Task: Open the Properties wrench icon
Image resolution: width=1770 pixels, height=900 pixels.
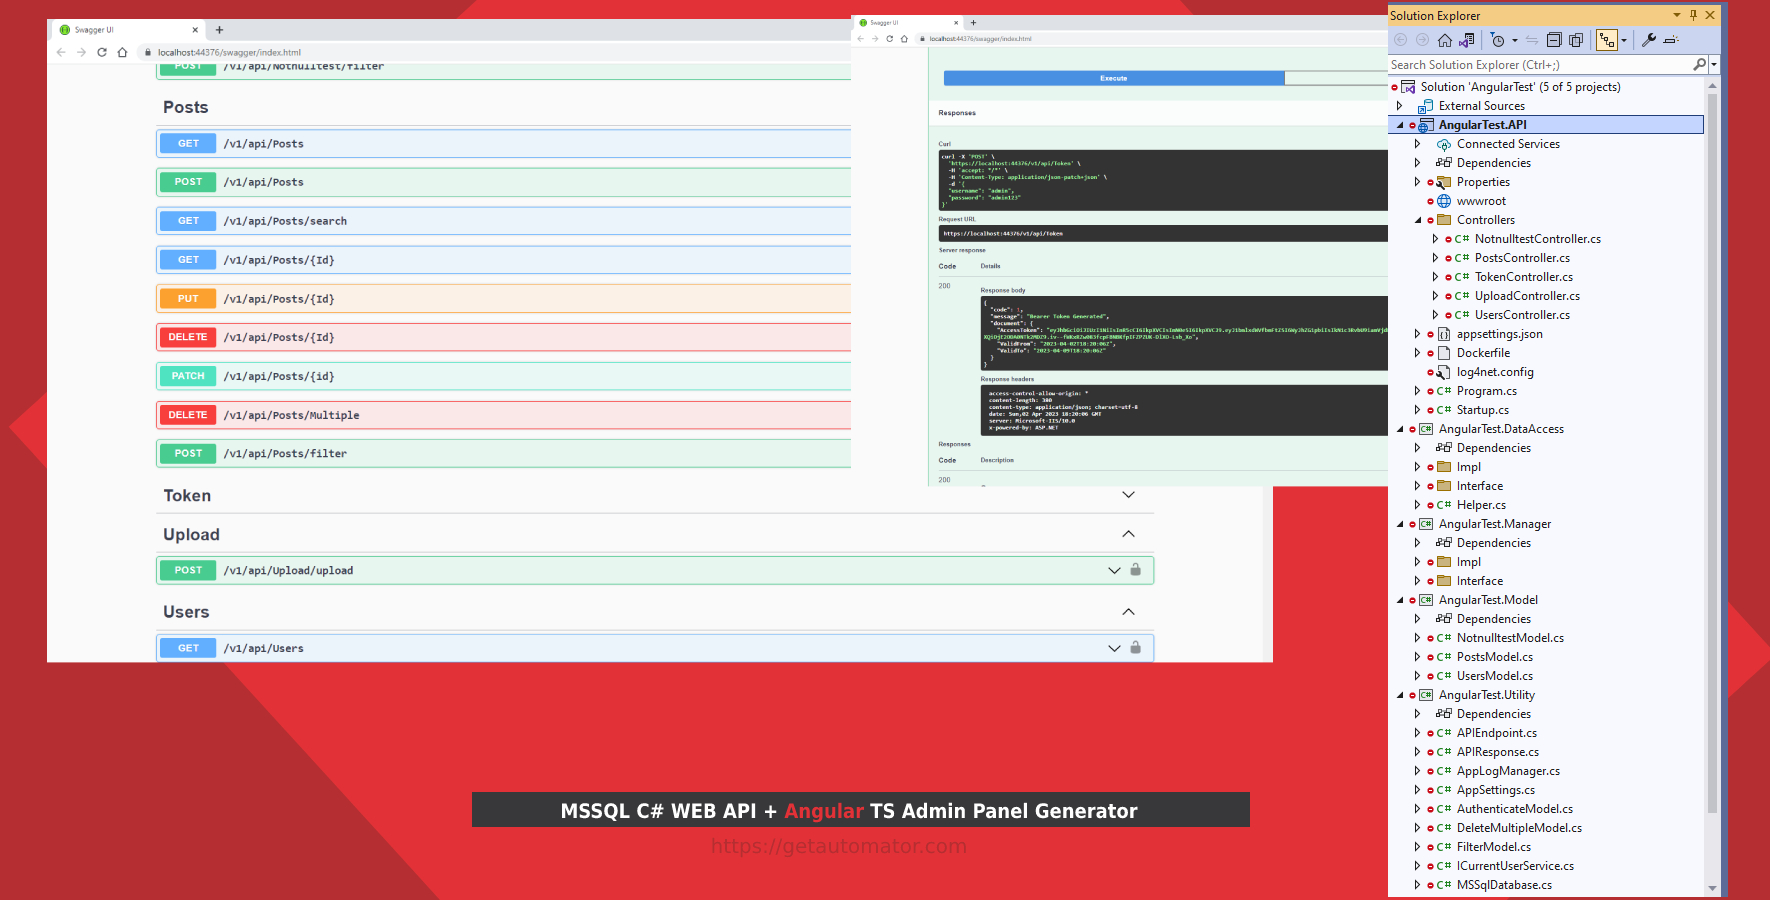Action: click(1648, 40)
